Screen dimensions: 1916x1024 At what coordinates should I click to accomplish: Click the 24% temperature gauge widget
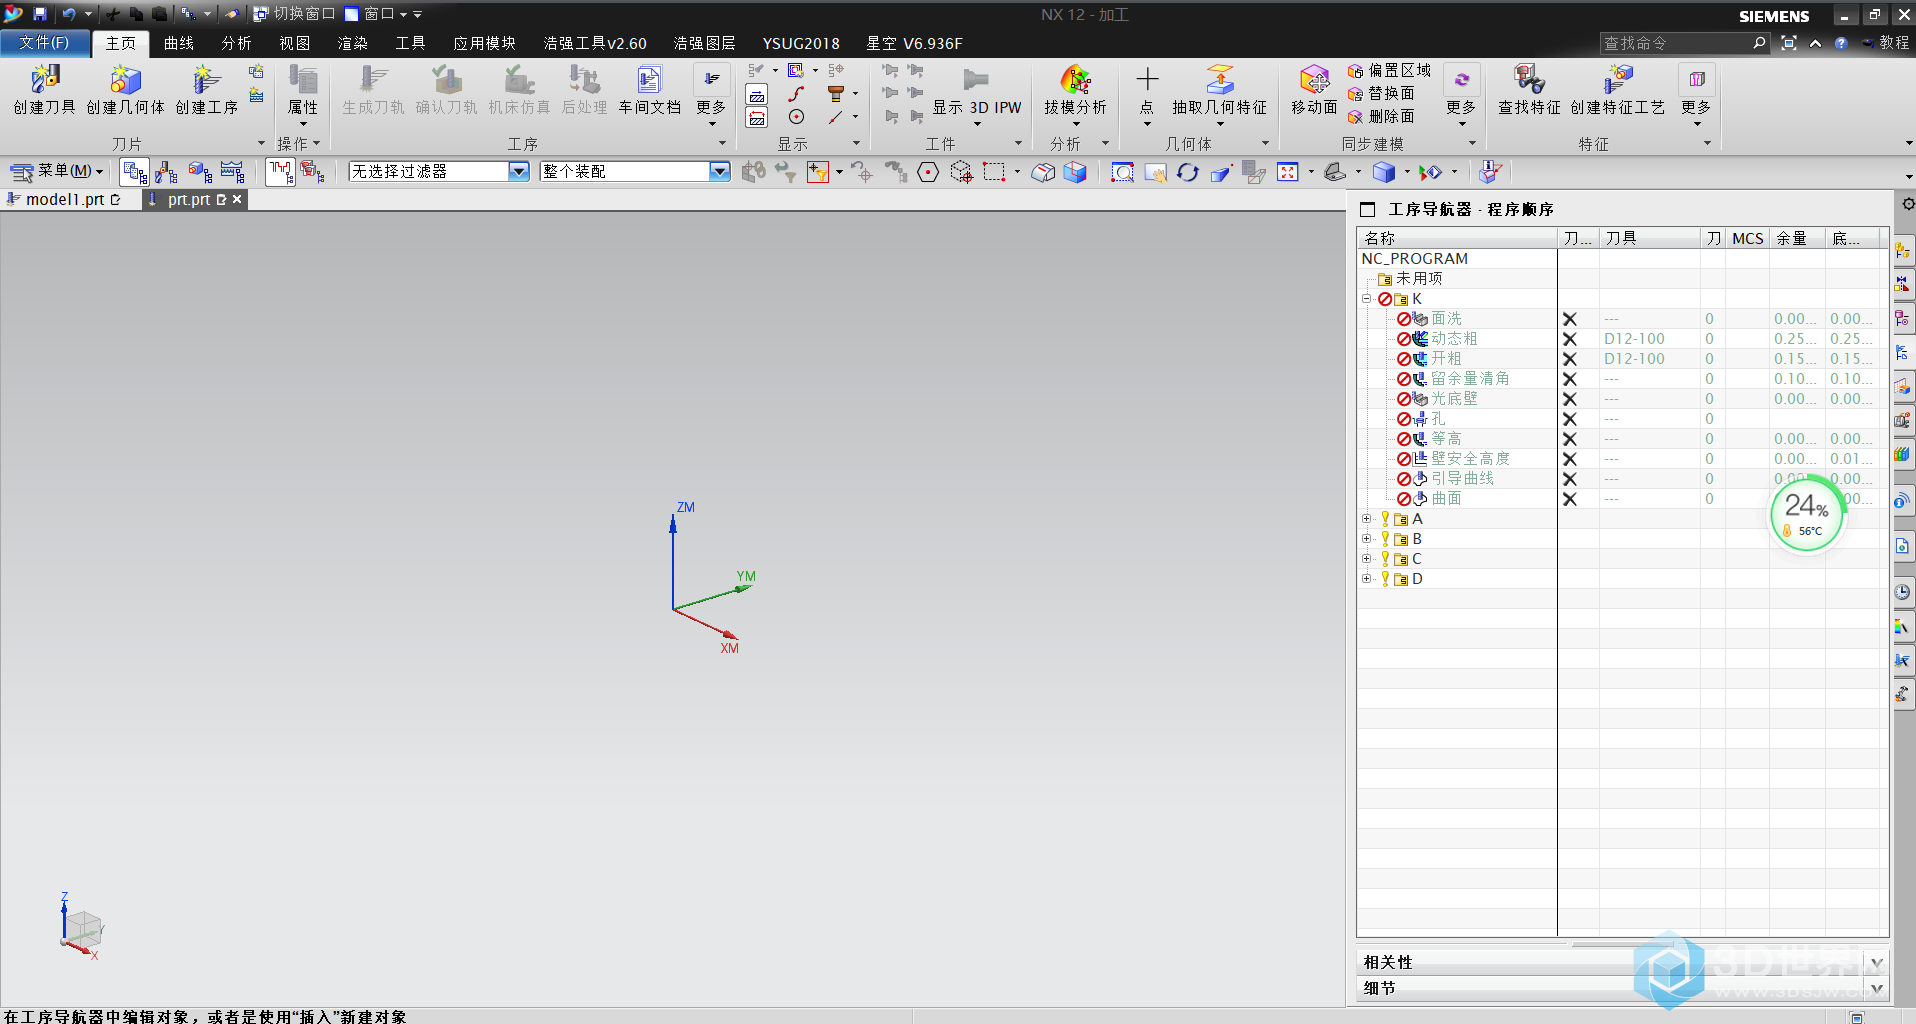[1807, 513]
